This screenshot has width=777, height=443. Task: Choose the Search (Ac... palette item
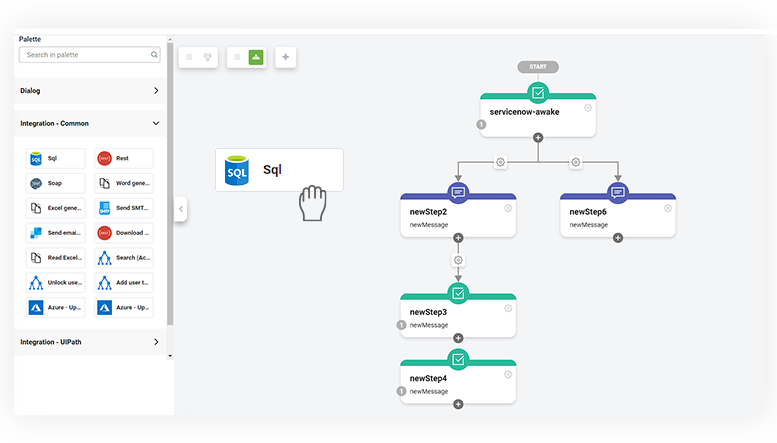coord(124,258)
